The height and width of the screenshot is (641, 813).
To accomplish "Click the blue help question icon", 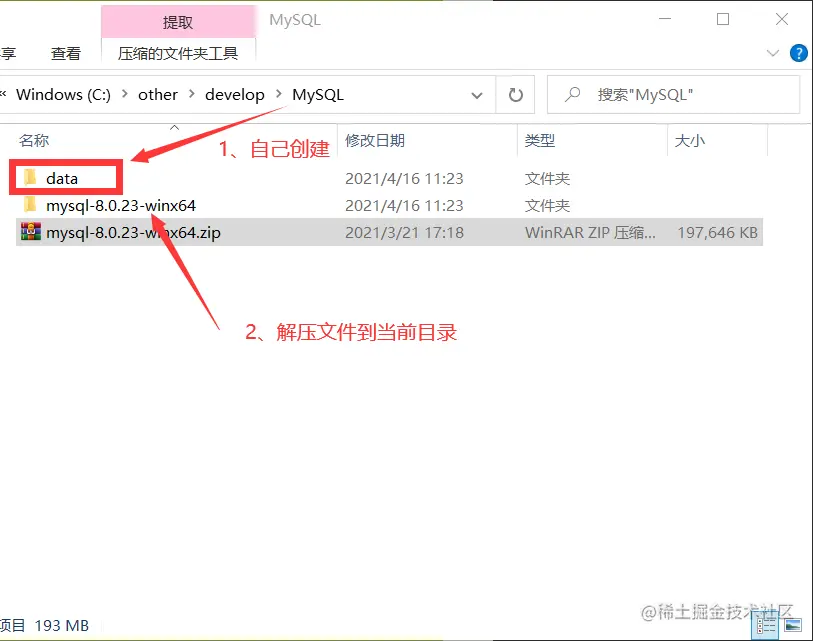I will click(798, 53).
